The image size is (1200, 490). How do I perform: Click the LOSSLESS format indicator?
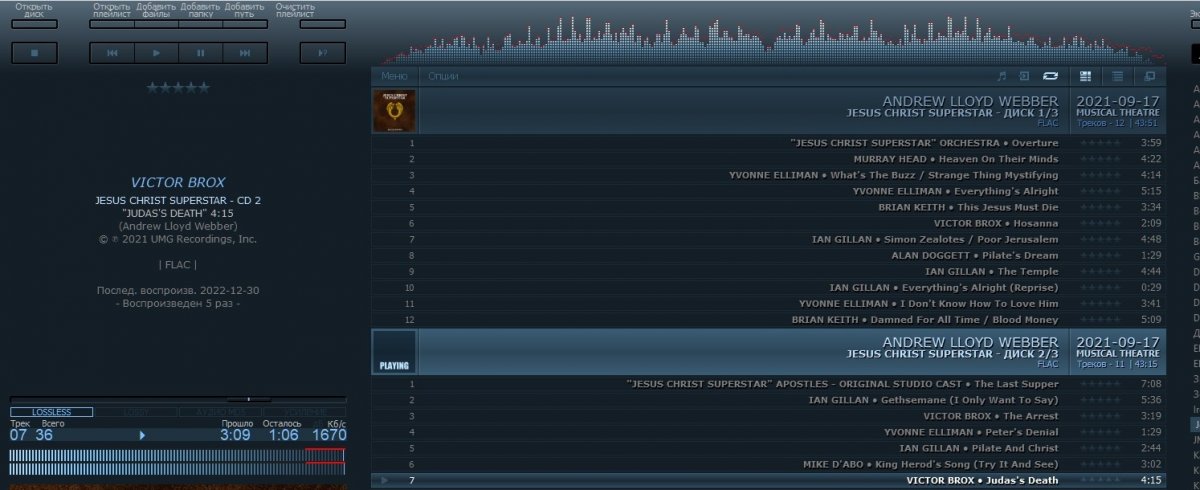(52, 412)
